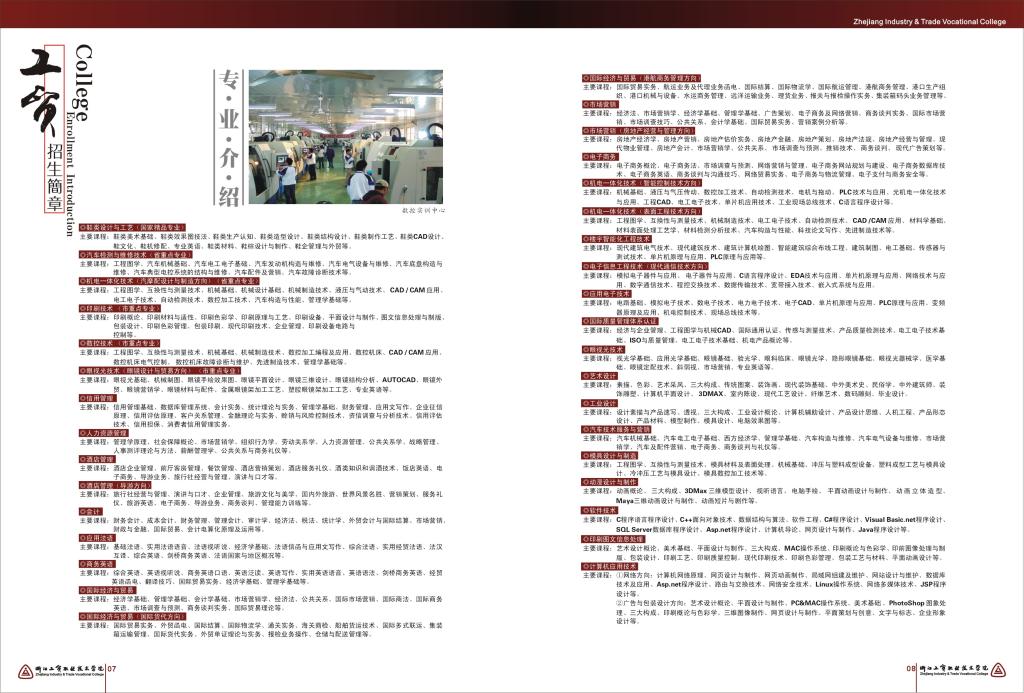Image resolution: width=1024 pixels, height=693 pixels.
Task: Select the 计算机应用技术 section heading
Action: [610, 565]
